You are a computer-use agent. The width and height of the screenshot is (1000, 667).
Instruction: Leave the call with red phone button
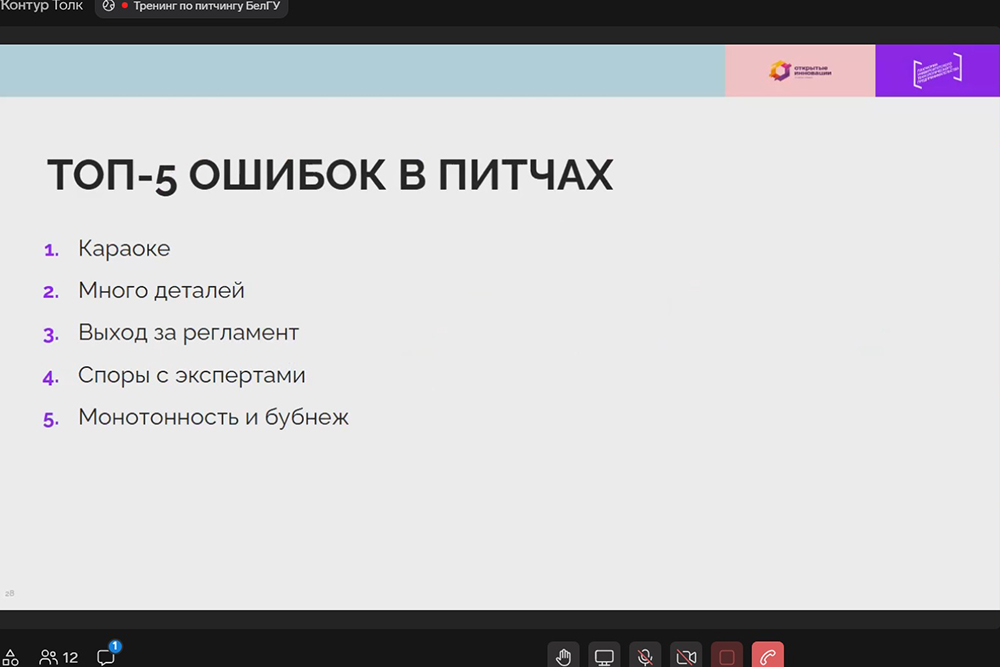point(768,657)
